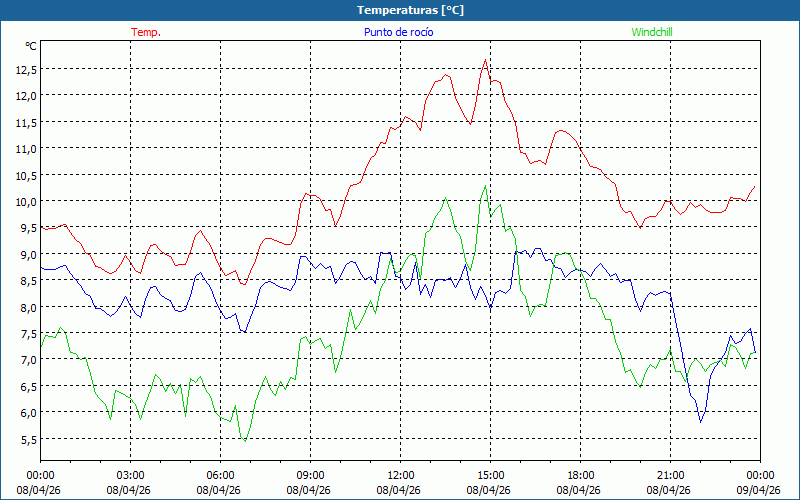This screenshot has width=800, height=500.
Task: Click the blue dew point line's lowest dip
Action: tap(700, 422)
